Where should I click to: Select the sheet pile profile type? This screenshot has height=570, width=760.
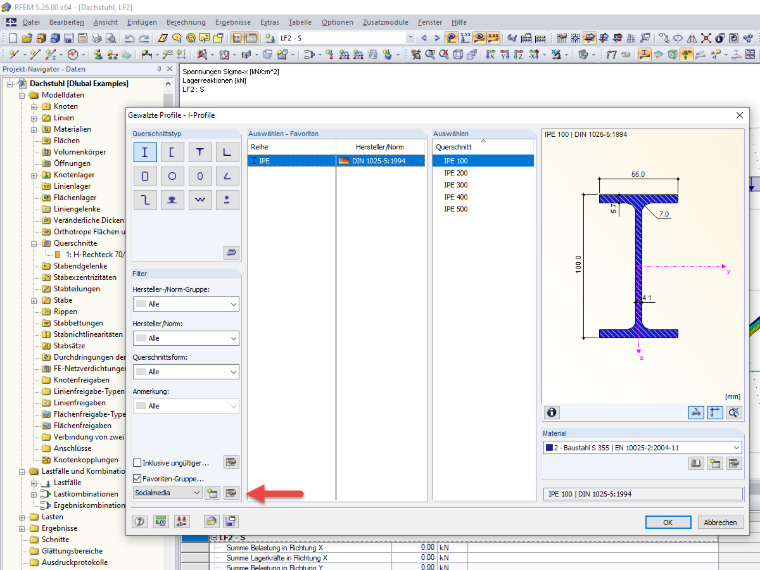pos(200,200)
